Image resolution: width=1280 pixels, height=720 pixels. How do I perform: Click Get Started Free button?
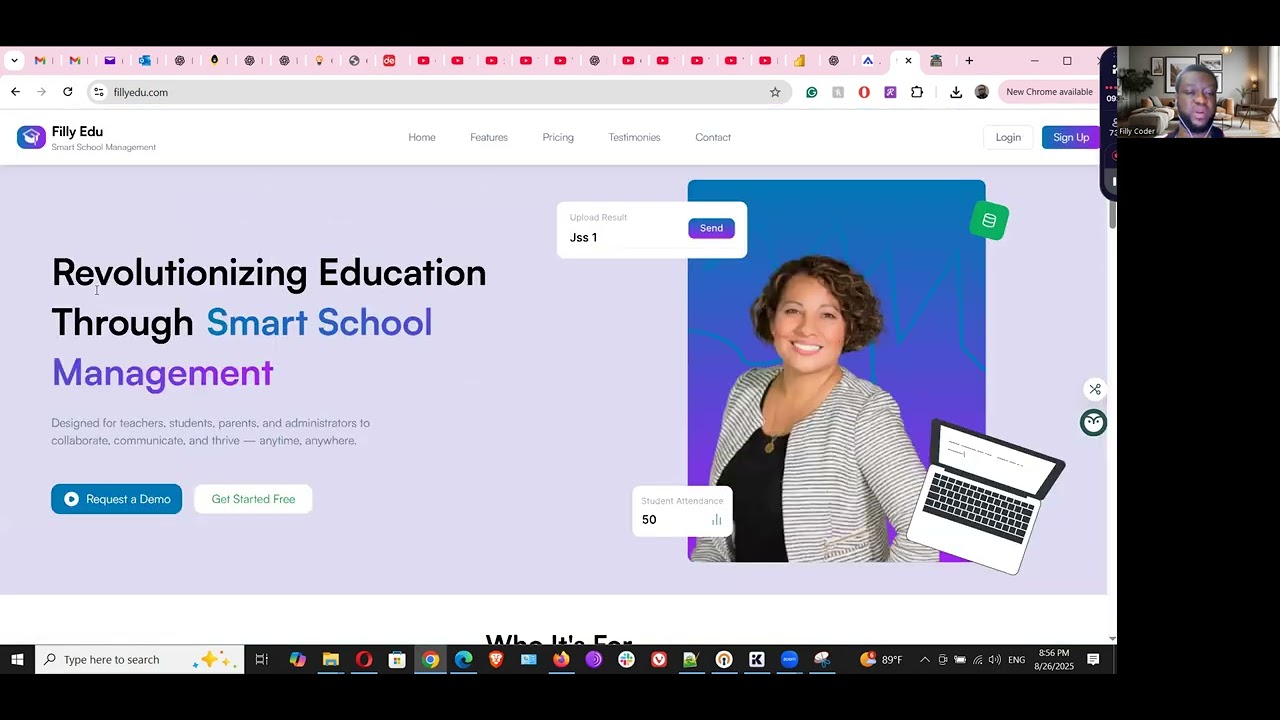coord(253,499)
